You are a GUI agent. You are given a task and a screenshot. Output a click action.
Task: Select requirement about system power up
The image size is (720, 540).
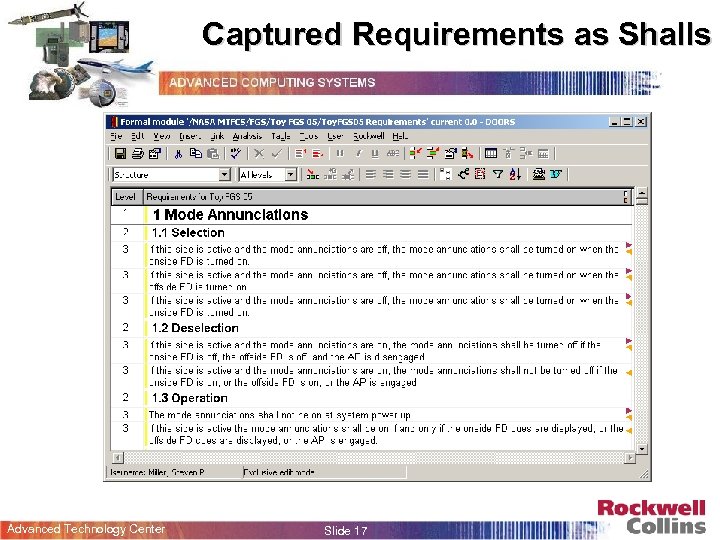coord(279,415)
